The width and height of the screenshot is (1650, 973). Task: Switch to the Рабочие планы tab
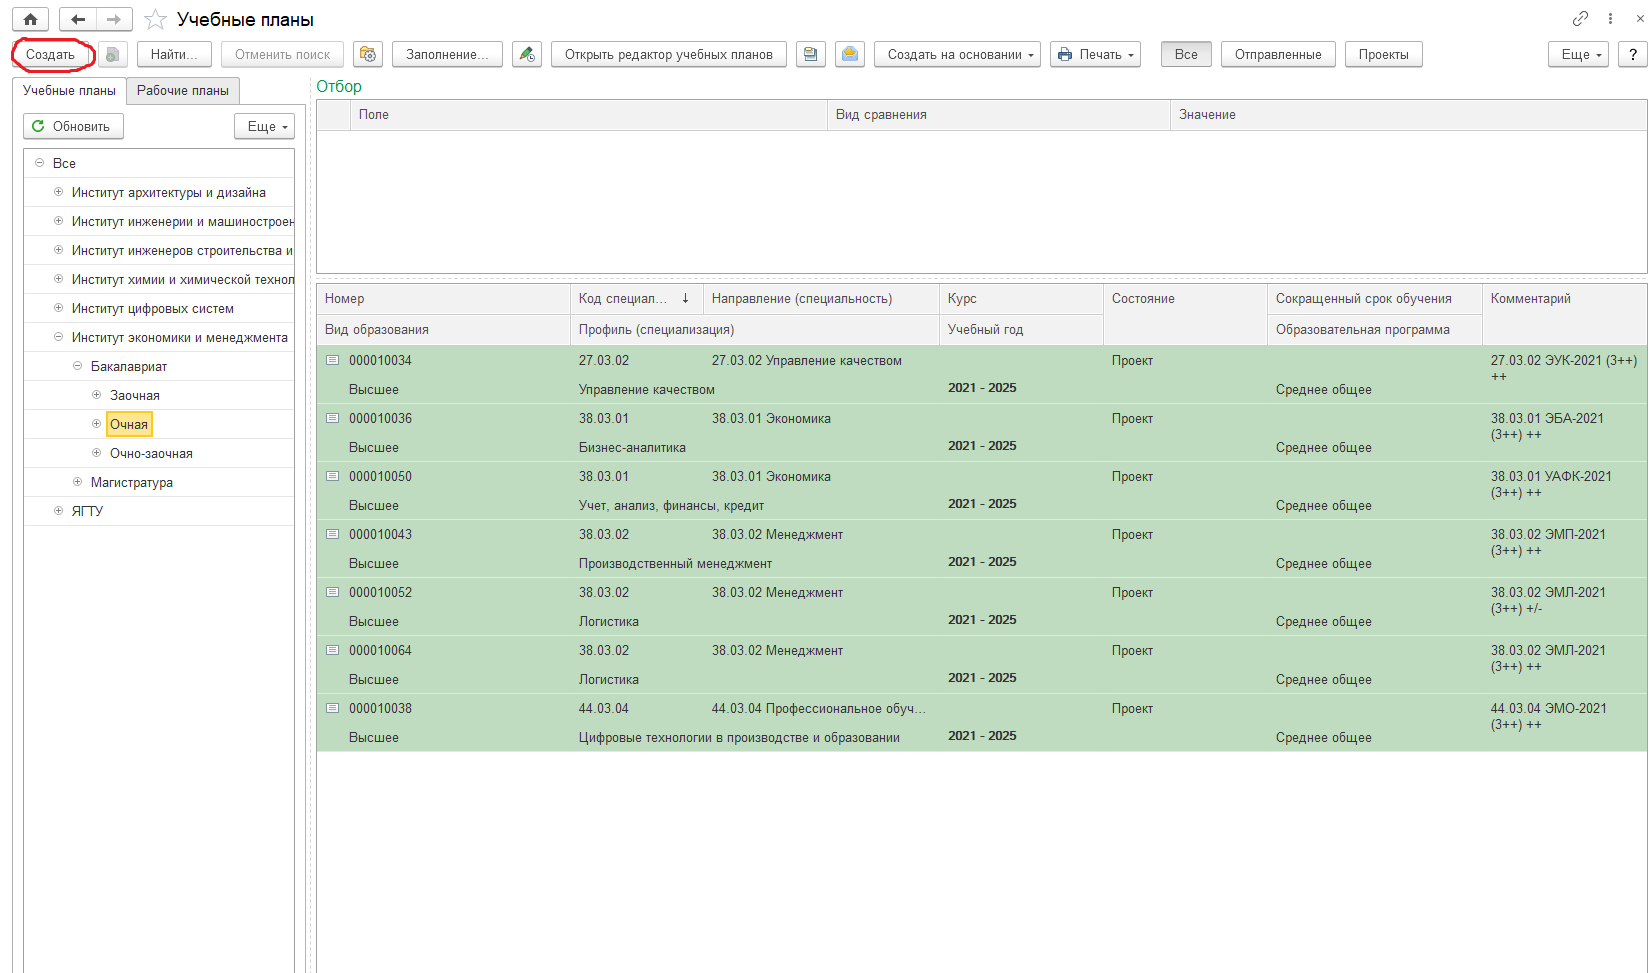pos(183,91)
